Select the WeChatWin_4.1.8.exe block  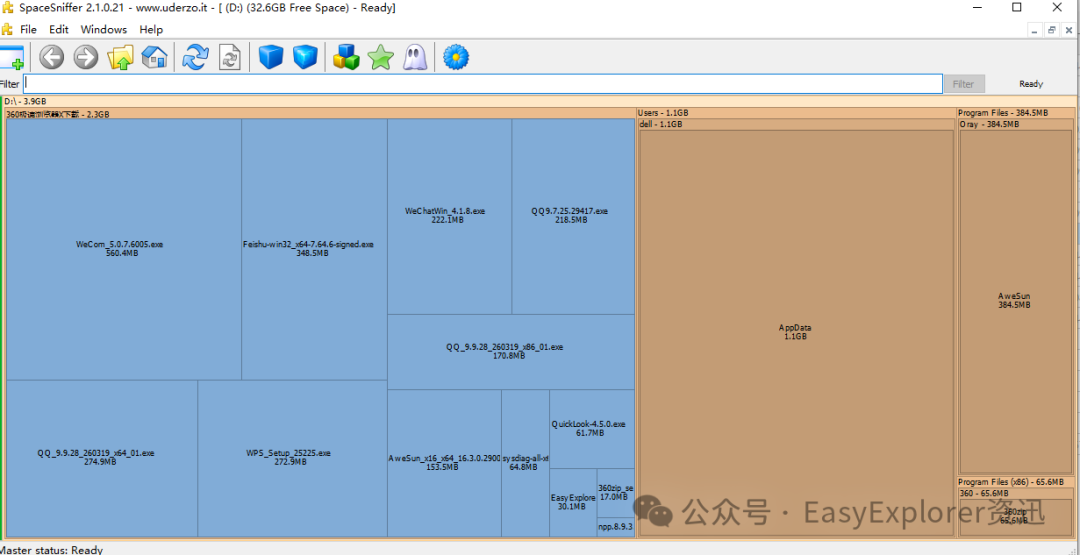coord(449,216)
